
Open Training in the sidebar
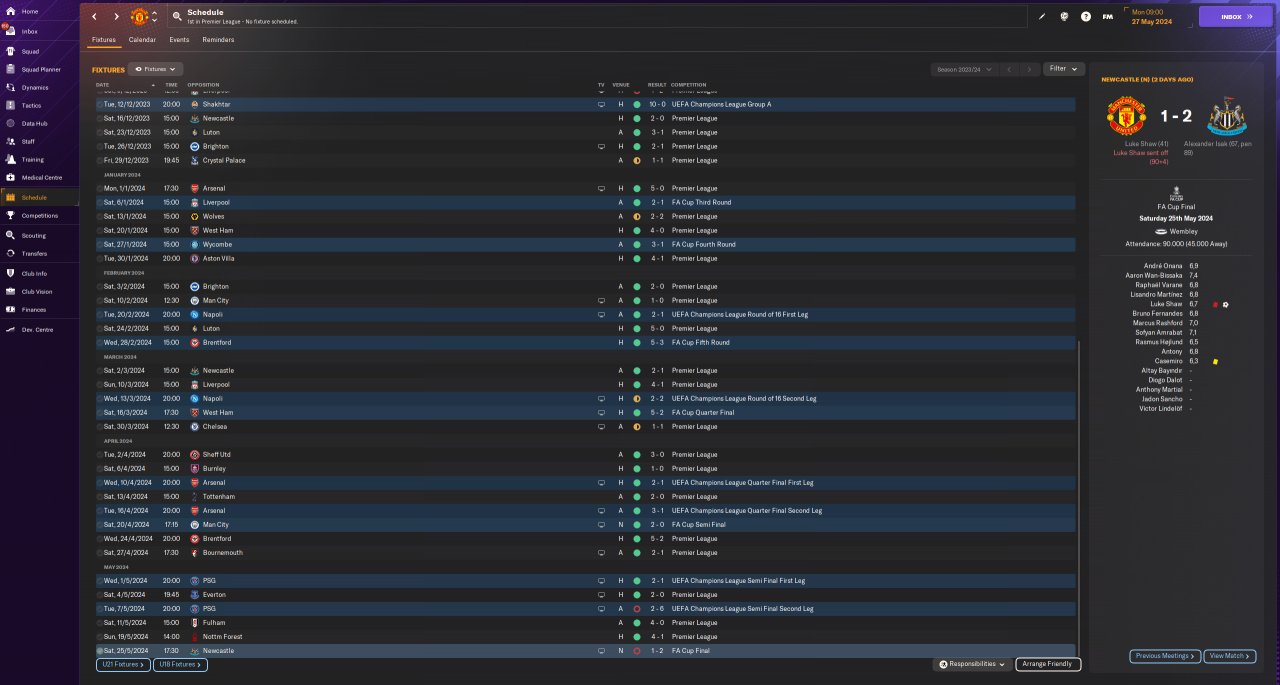pyautogui.click(x=40, y=159)
